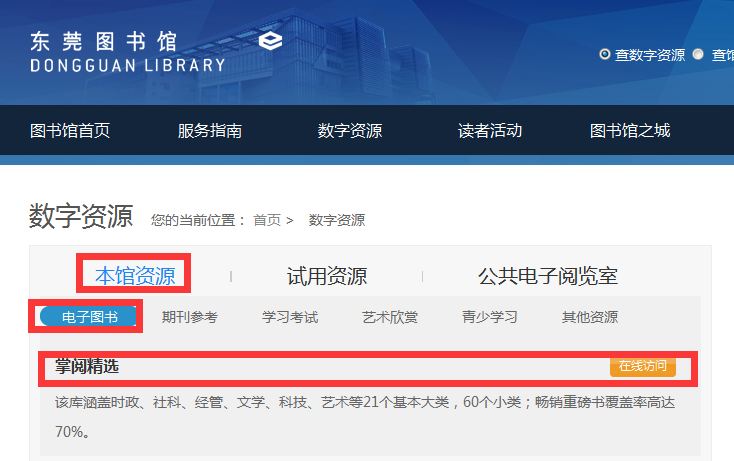Select the 查数字资源 radio button
This screenshot has height=461, width=734.
(x=604, y=54)
